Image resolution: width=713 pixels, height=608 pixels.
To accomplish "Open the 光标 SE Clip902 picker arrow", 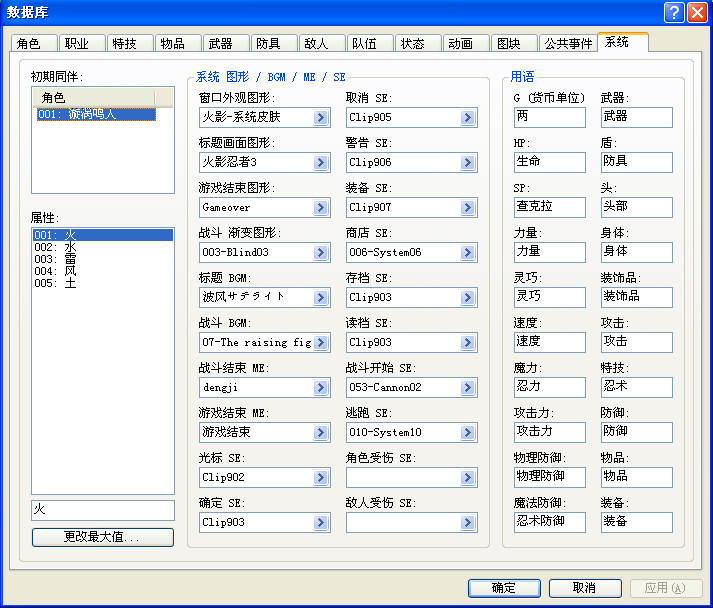I will pyautogui.click(x=321, y=477).
